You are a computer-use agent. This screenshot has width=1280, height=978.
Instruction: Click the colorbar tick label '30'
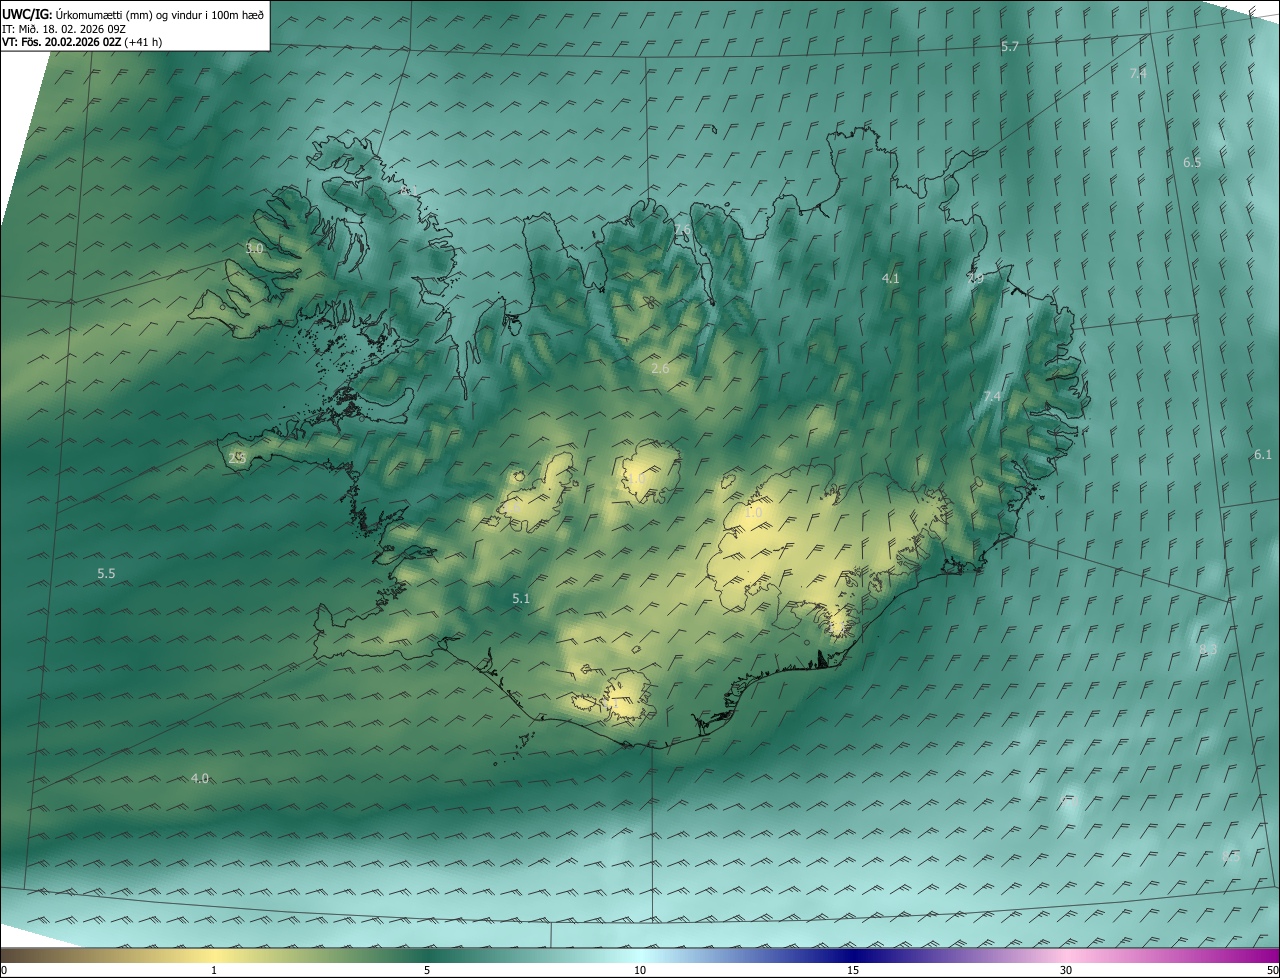[1066, 971]
